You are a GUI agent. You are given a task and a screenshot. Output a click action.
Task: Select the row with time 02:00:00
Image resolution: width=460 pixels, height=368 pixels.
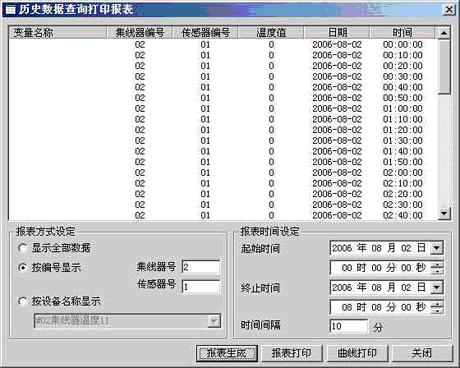pos(223,173)
